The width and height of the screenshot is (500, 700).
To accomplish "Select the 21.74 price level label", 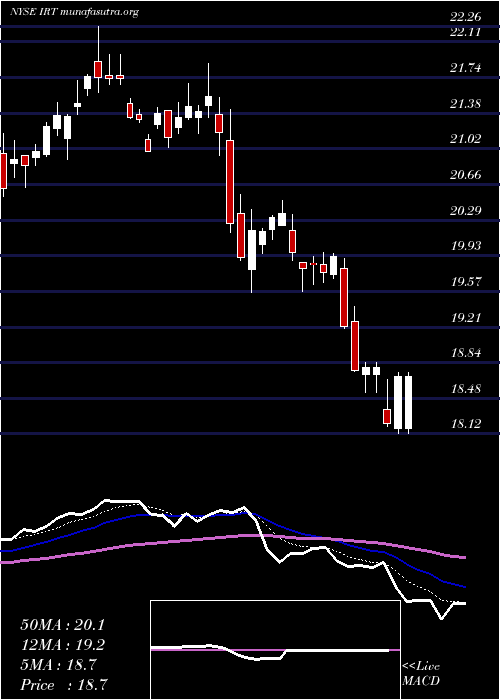I will click(465, 68).
